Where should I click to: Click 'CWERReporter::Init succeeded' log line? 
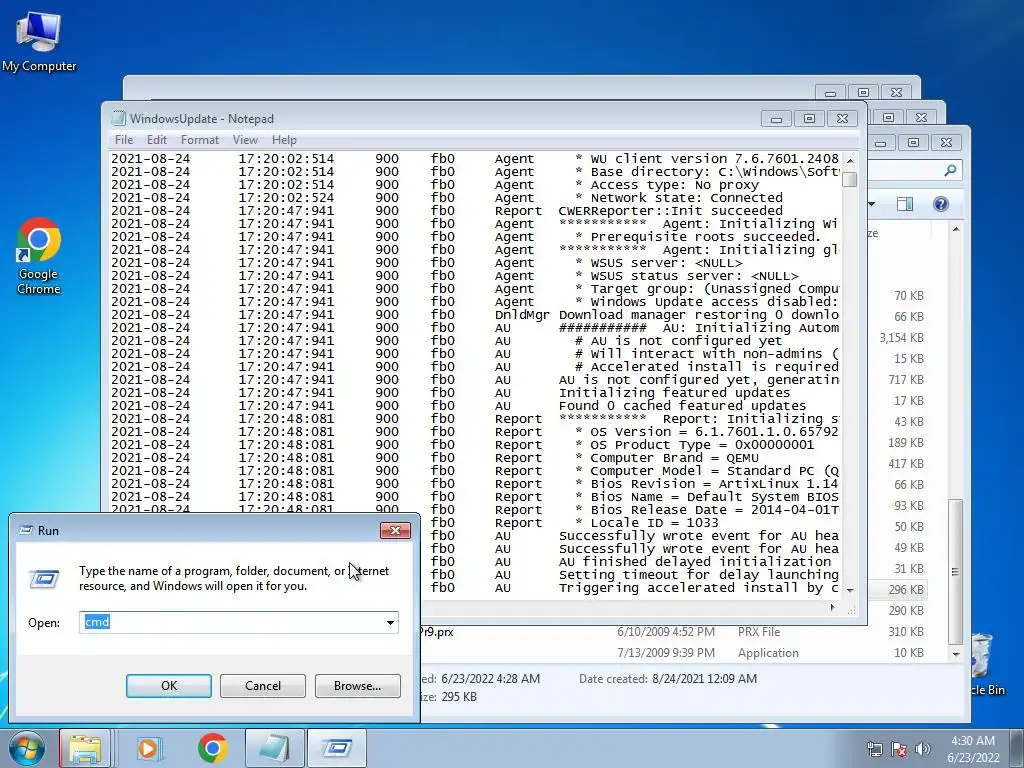pos(671,211)
